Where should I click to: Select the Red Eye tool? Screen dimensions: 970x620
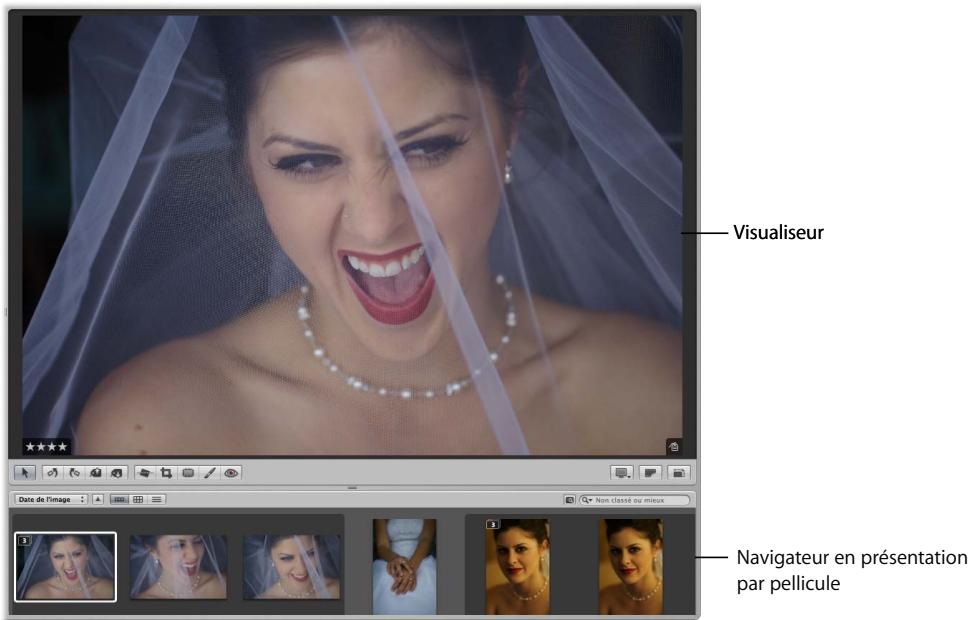[x=231, y=473]
